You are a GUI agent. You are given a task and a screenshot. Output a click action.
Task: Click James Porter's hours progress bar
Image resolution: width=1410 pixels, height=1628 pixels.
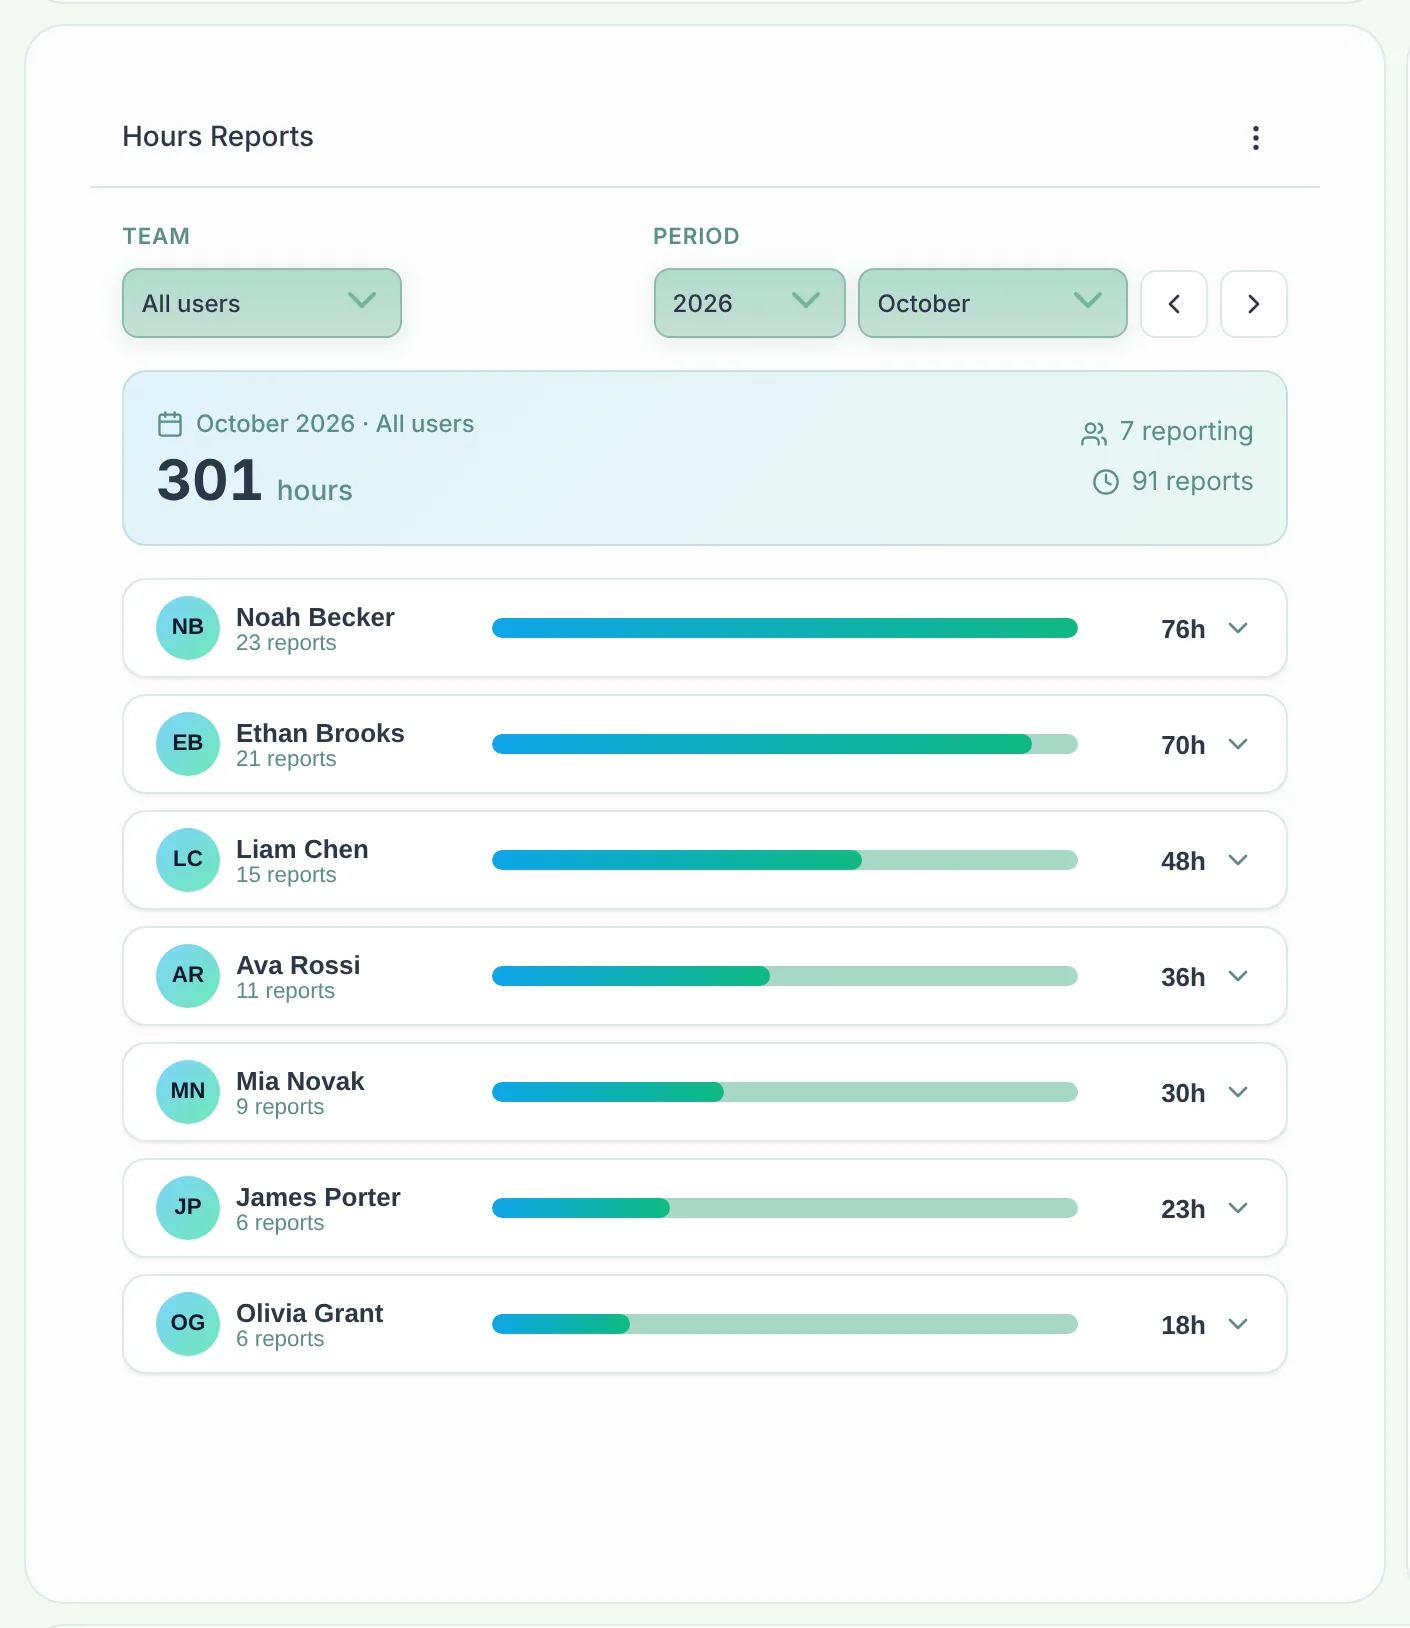pyautogui.click(x=785, y=1208)
